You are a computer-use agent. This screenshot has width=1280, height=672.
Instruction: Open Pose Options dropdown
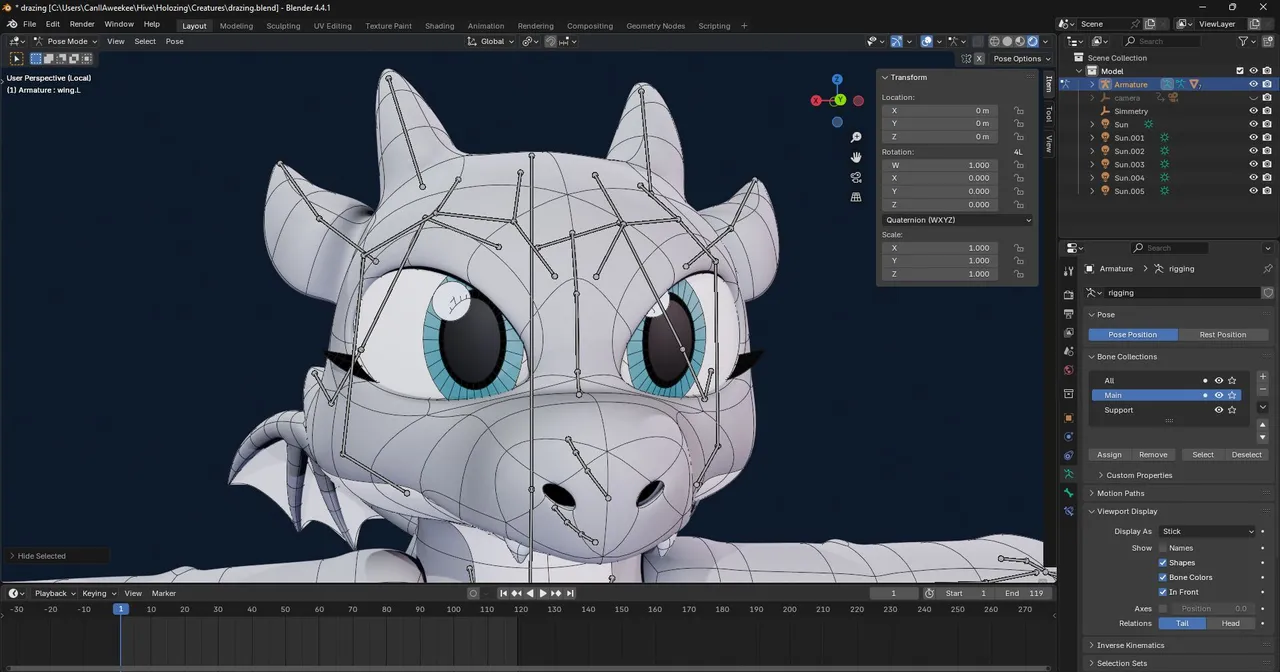pos(1022,58)
